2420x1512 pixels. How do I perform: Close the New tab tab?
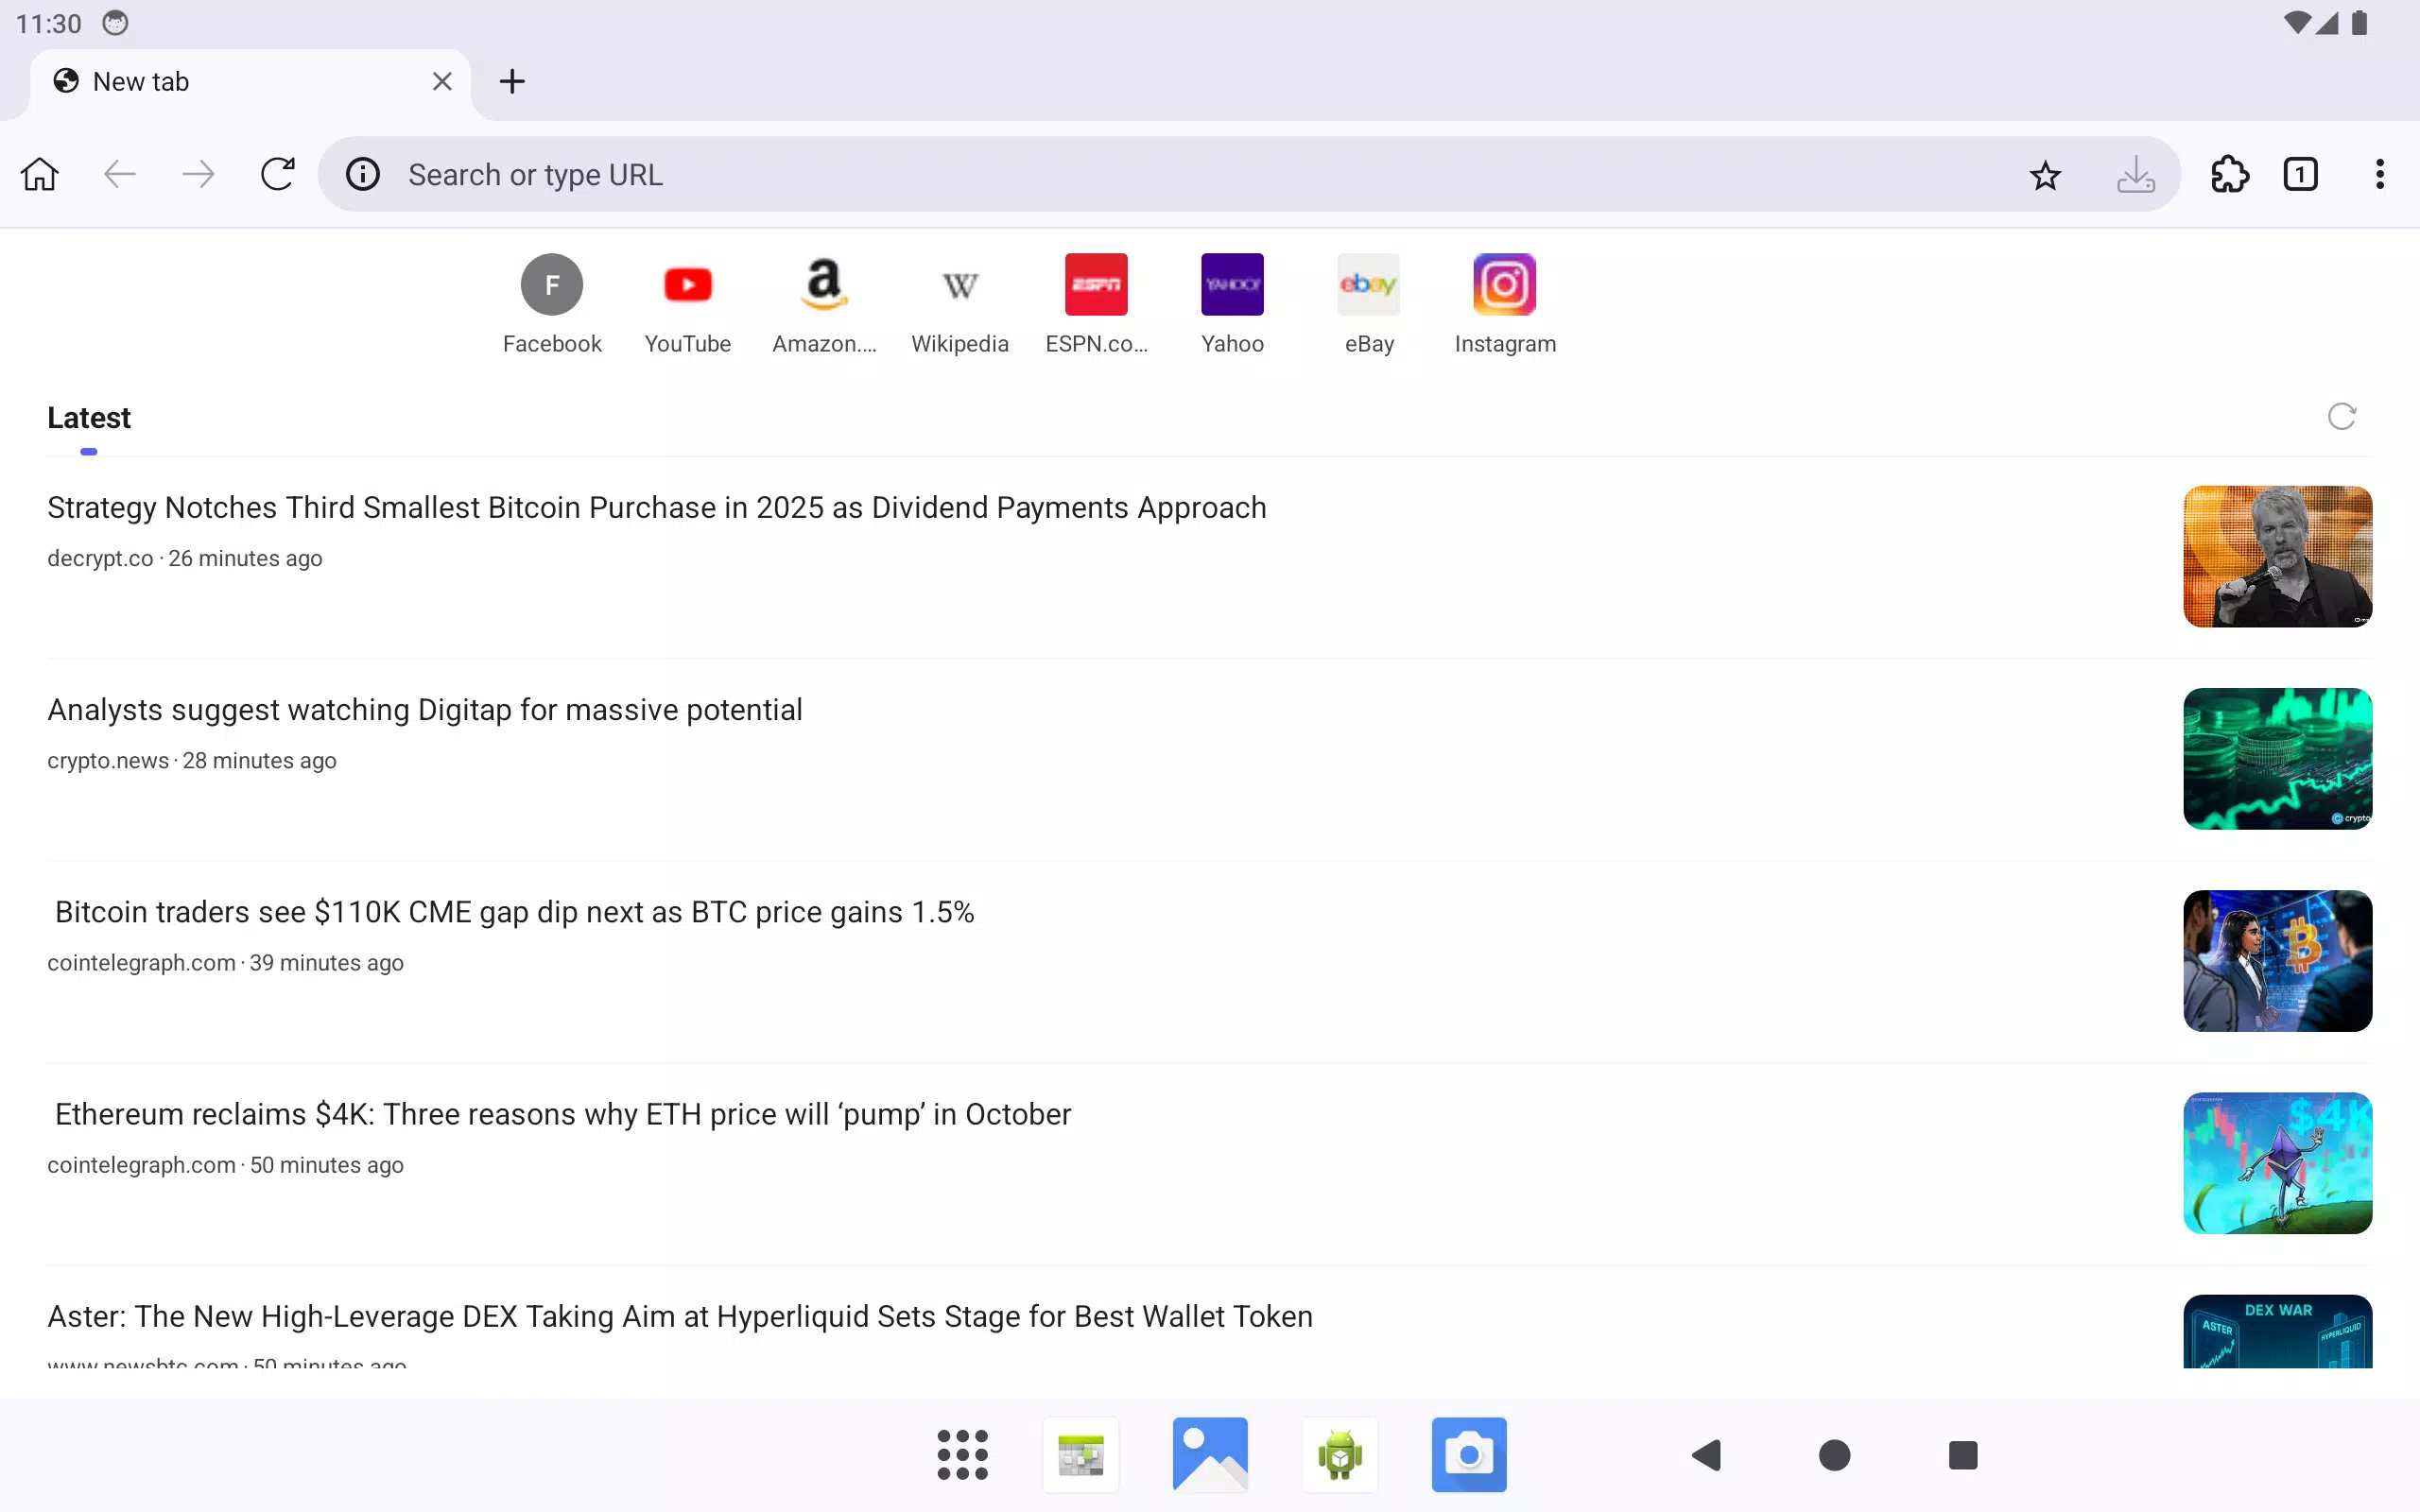[x=442, y=82]
